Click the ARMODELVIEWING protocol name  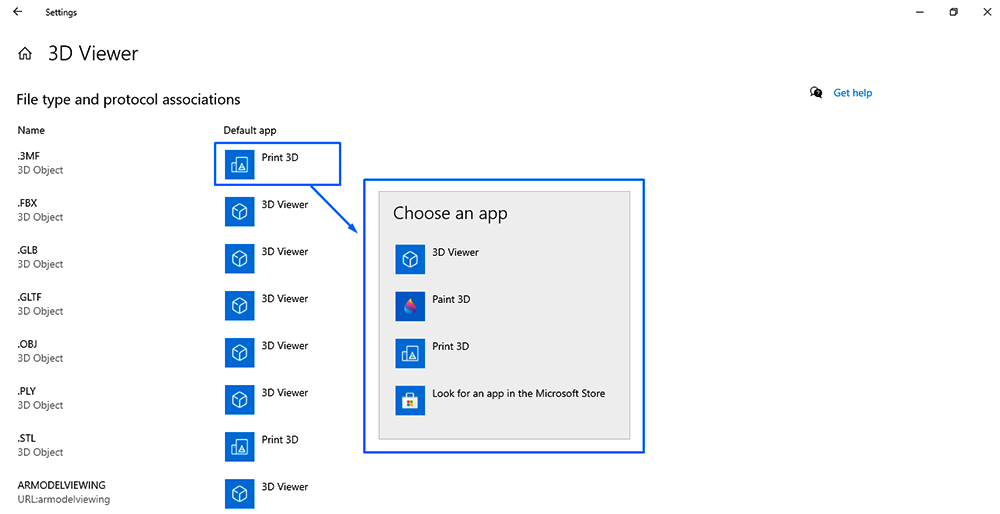click(61, 485)
